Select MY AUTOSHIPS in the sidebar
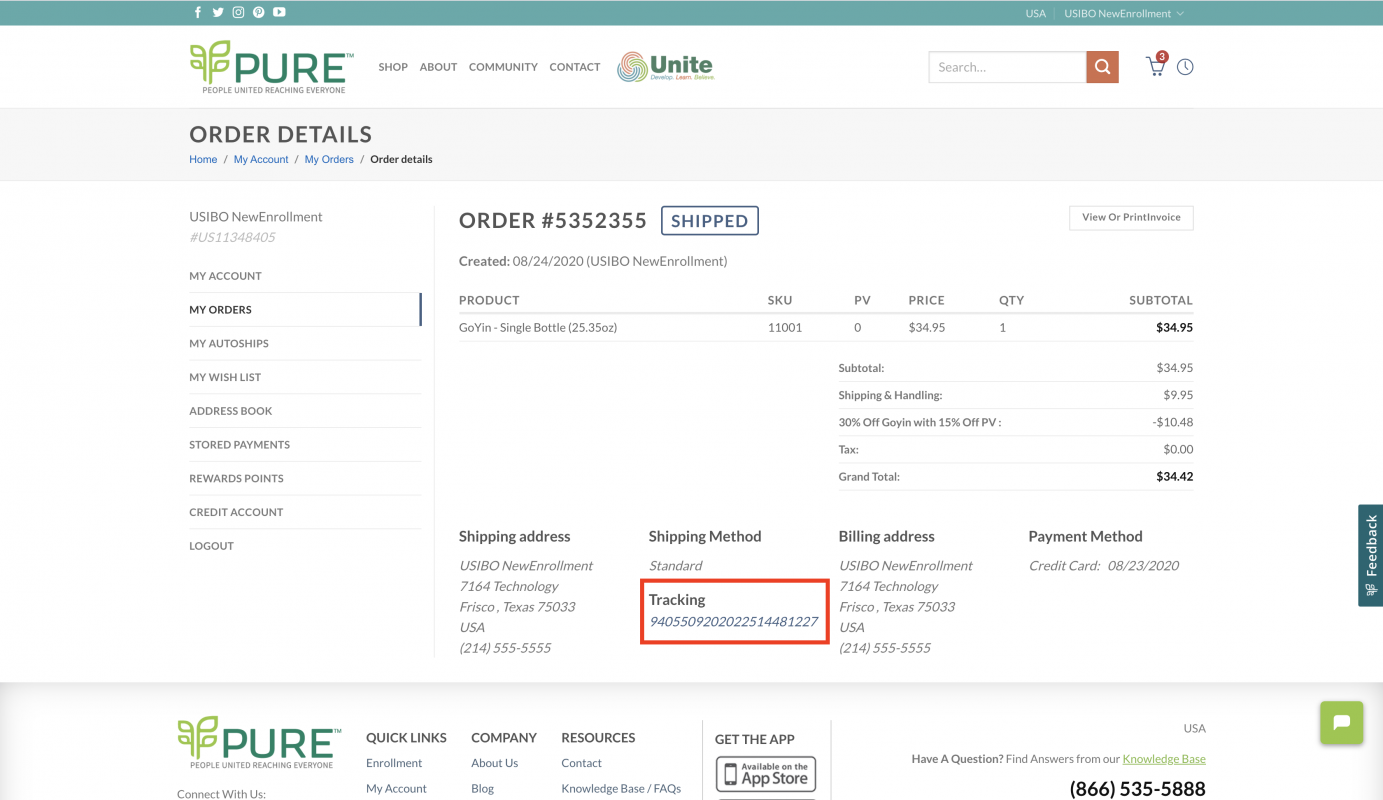The image size is (1383, 800). (x=305, y=344)
